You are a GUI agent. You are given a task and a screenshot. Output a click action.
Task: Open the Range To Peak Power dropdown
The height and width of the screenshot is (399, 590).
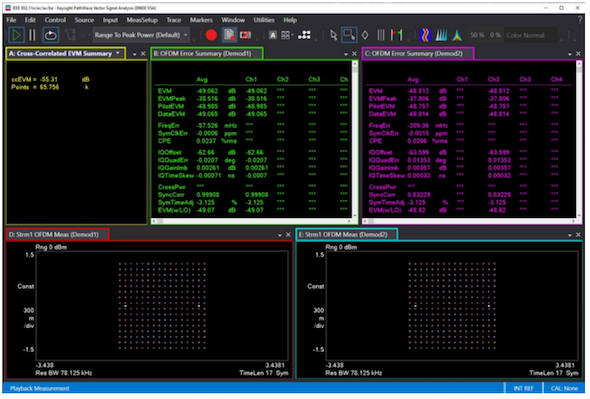click(x=141, y=35)
